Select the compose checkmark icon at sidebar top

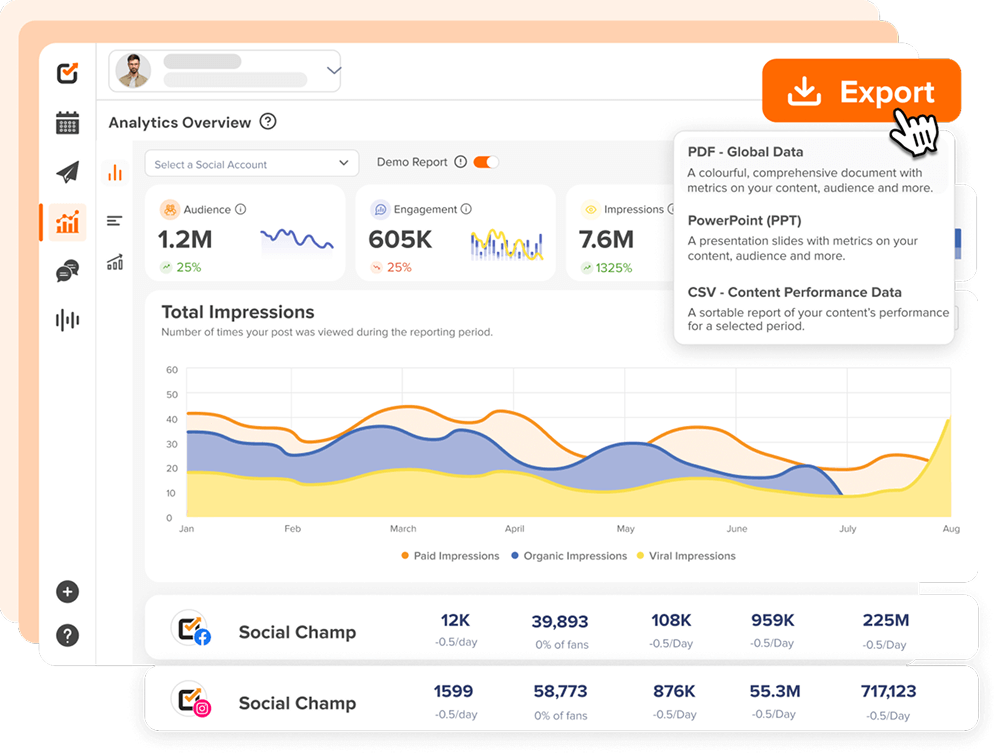(x=67, y=72)
